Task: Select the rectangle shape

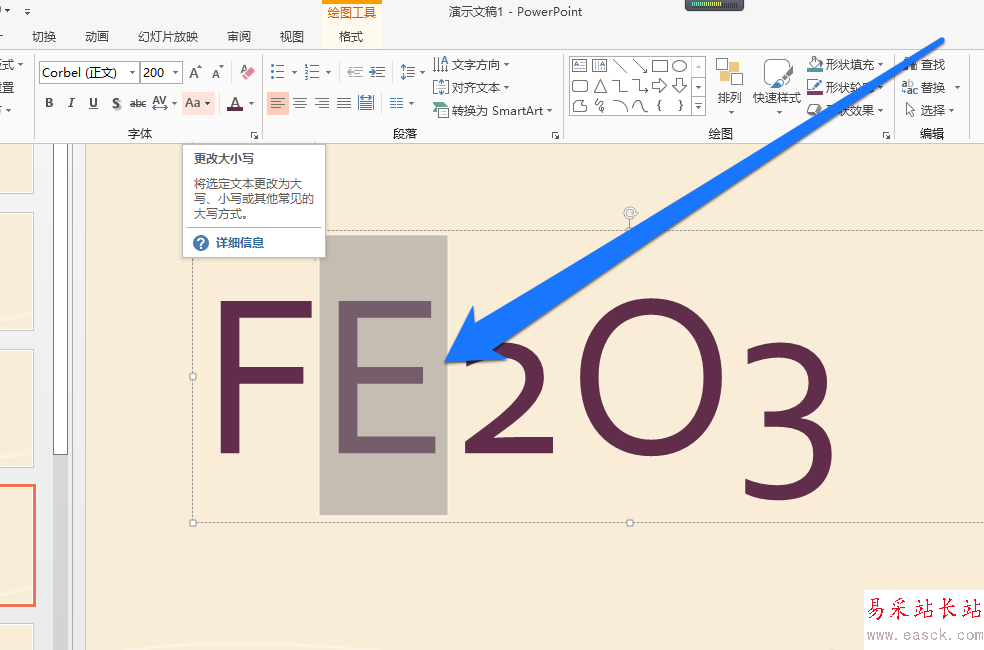Action: pyautogui.click(x=660, y=66)
